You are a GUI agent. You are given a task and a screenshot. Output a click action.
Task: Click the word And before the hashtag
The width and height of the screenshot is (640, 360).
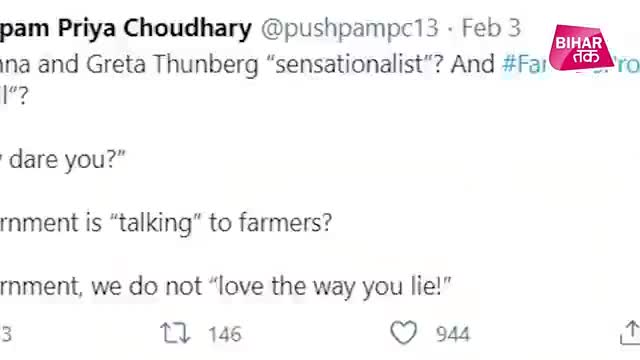(x=472, y=64)
